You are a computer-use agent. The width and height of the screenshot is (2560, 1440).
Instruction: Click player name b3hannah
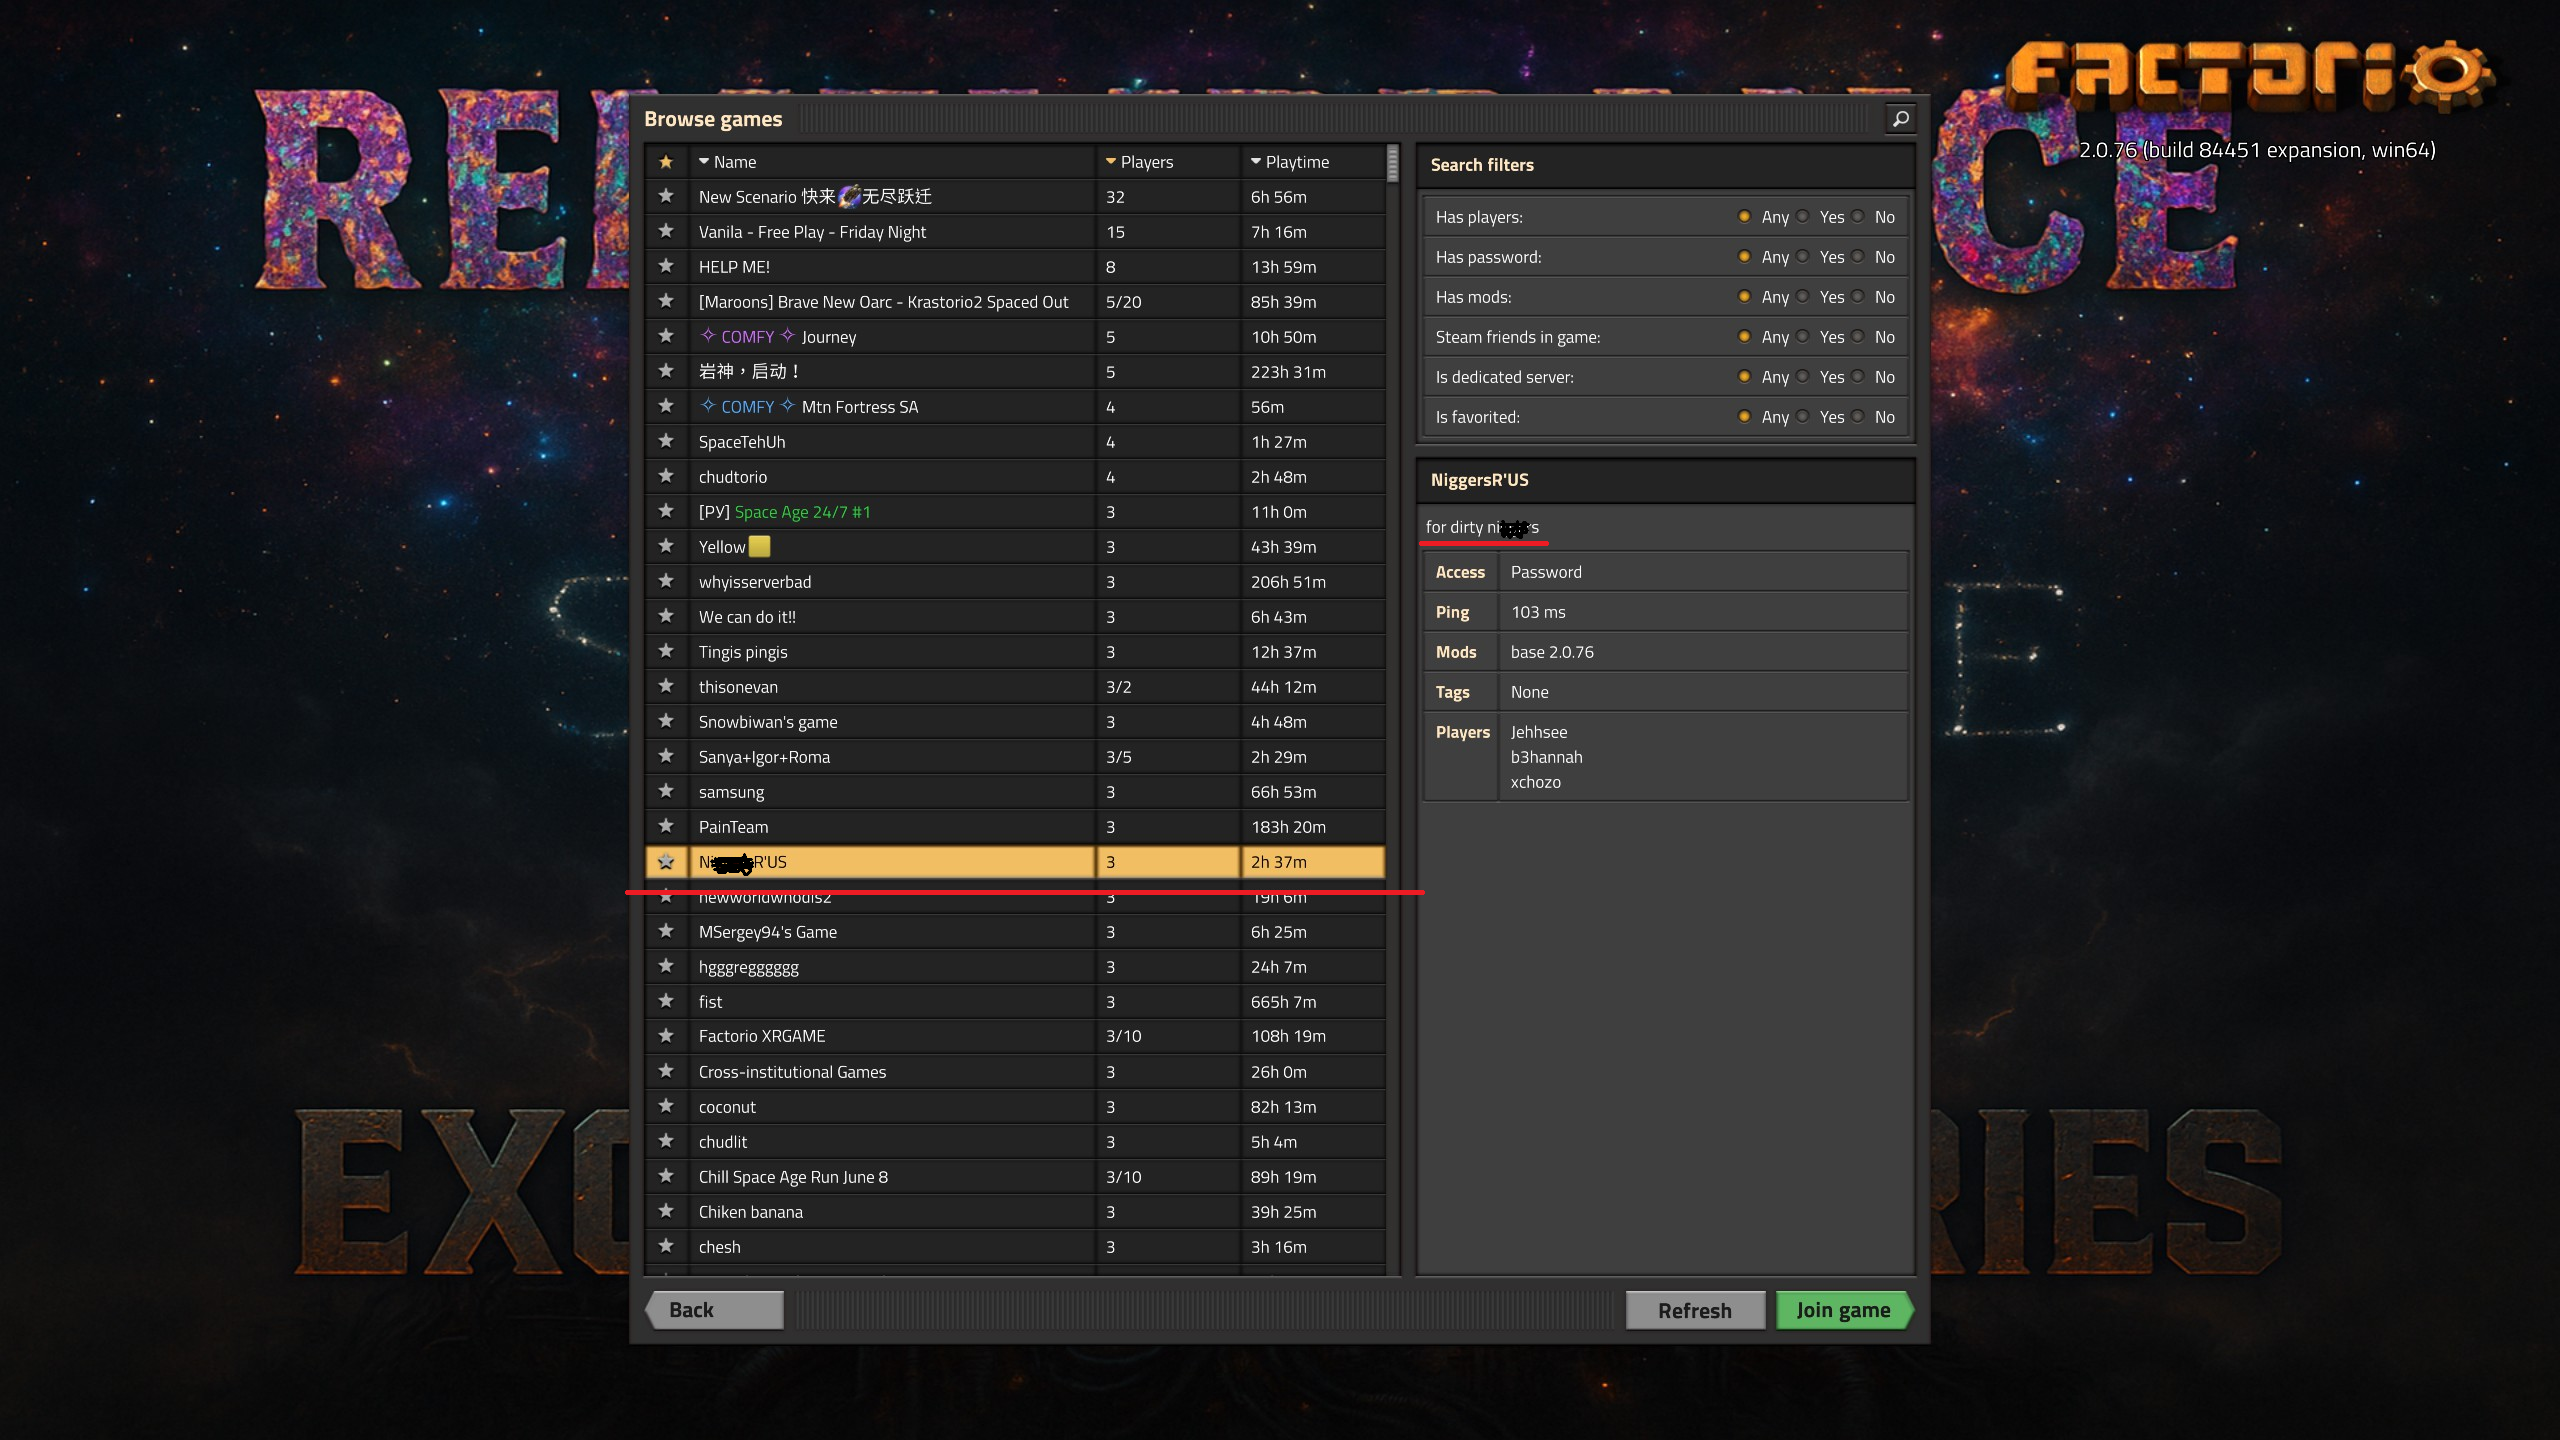[x=1546, y=757]
